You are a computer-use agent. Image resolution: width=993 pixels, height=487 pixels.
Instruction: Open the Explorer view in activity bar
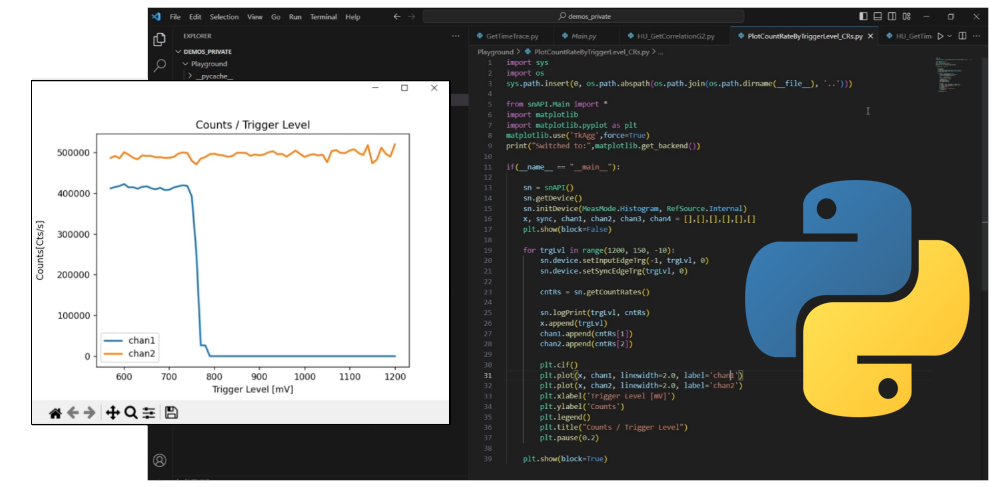[x=160, y=40]
